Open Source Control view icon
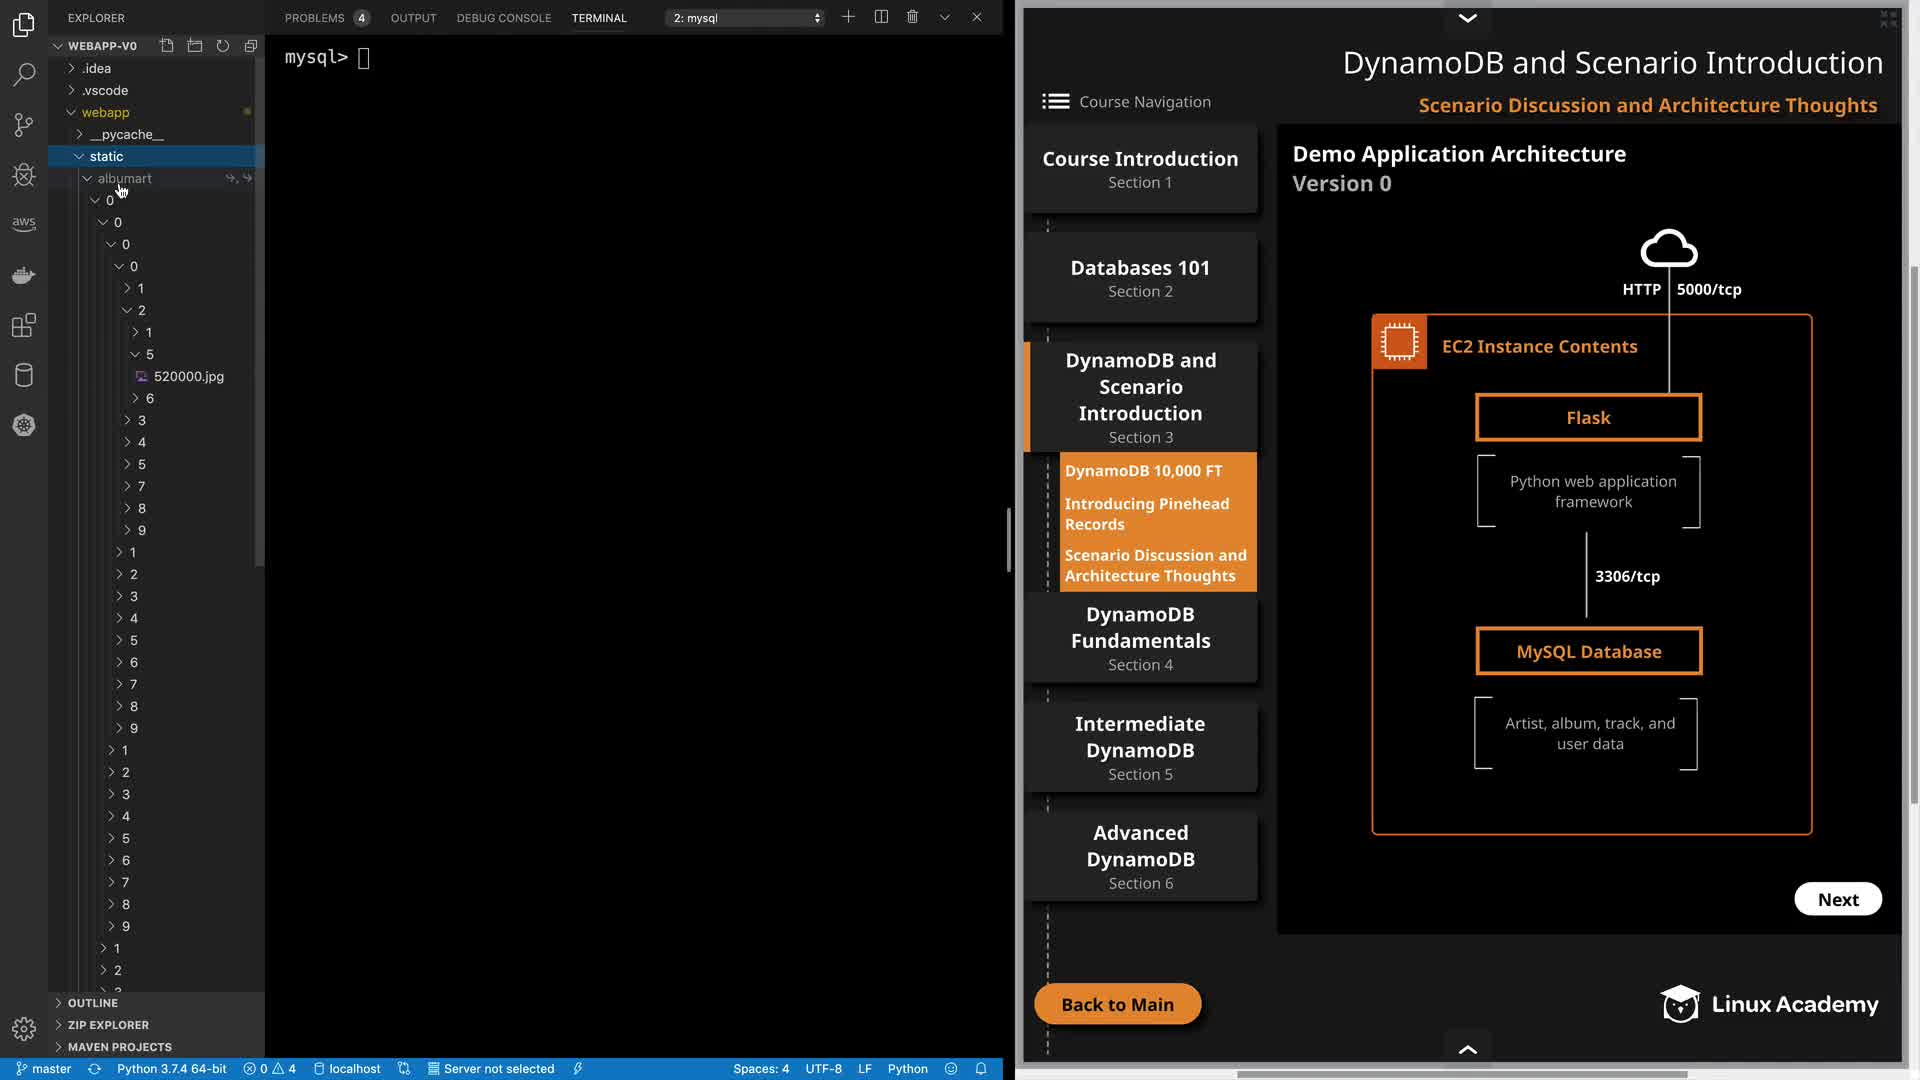The image size is (1920, 1080). click(24, 125)
